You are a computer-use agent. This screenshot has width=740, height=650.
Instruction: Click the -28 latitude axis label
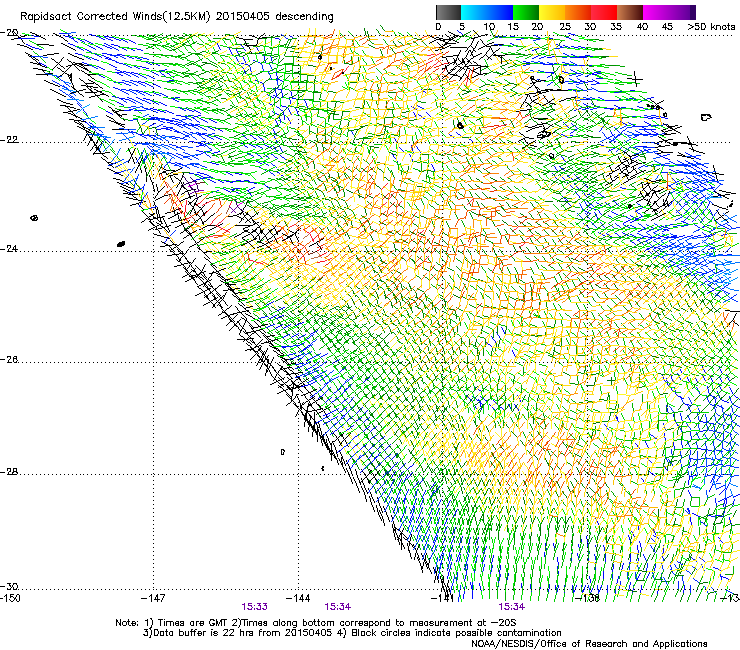coord(9,472)
